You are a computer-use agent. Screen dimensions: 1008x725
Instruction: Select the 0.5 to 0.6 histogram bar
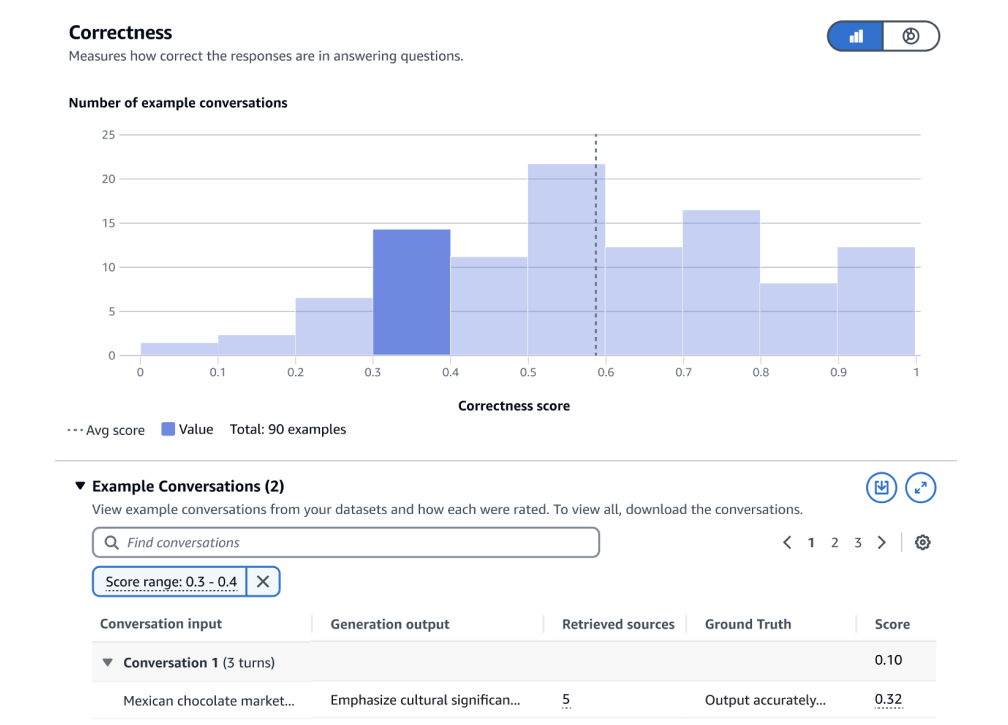566,260
